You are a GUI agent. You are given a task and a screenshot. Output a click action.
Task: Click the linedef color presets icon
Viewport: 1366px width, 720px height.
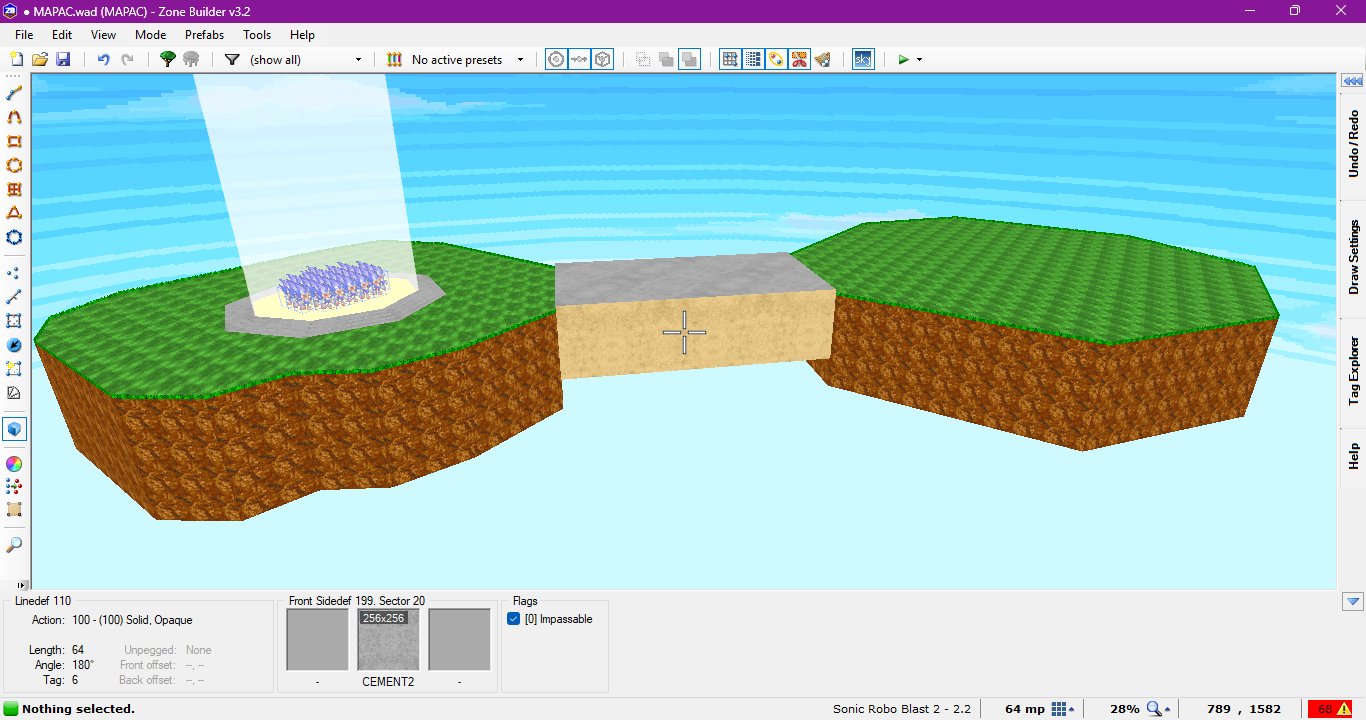(394, 60)
